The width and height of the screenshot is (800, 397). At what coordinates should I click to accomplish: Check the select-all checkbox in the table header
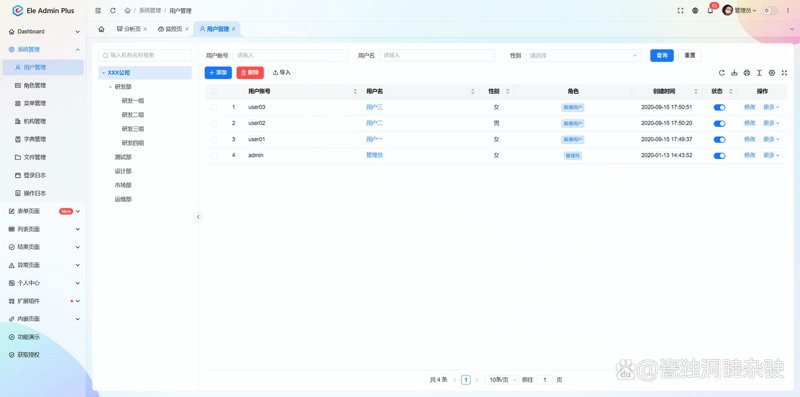[x=214, y=91]
